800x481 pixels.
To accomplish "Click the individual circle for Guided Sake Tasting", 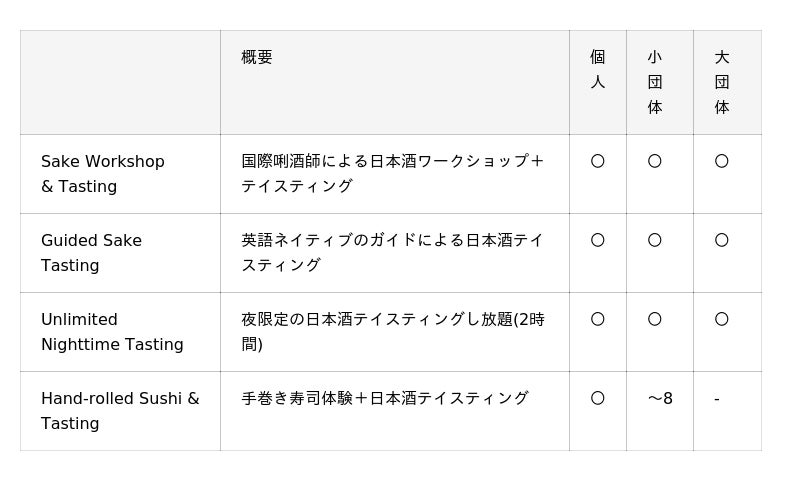I will pos(598,240).
